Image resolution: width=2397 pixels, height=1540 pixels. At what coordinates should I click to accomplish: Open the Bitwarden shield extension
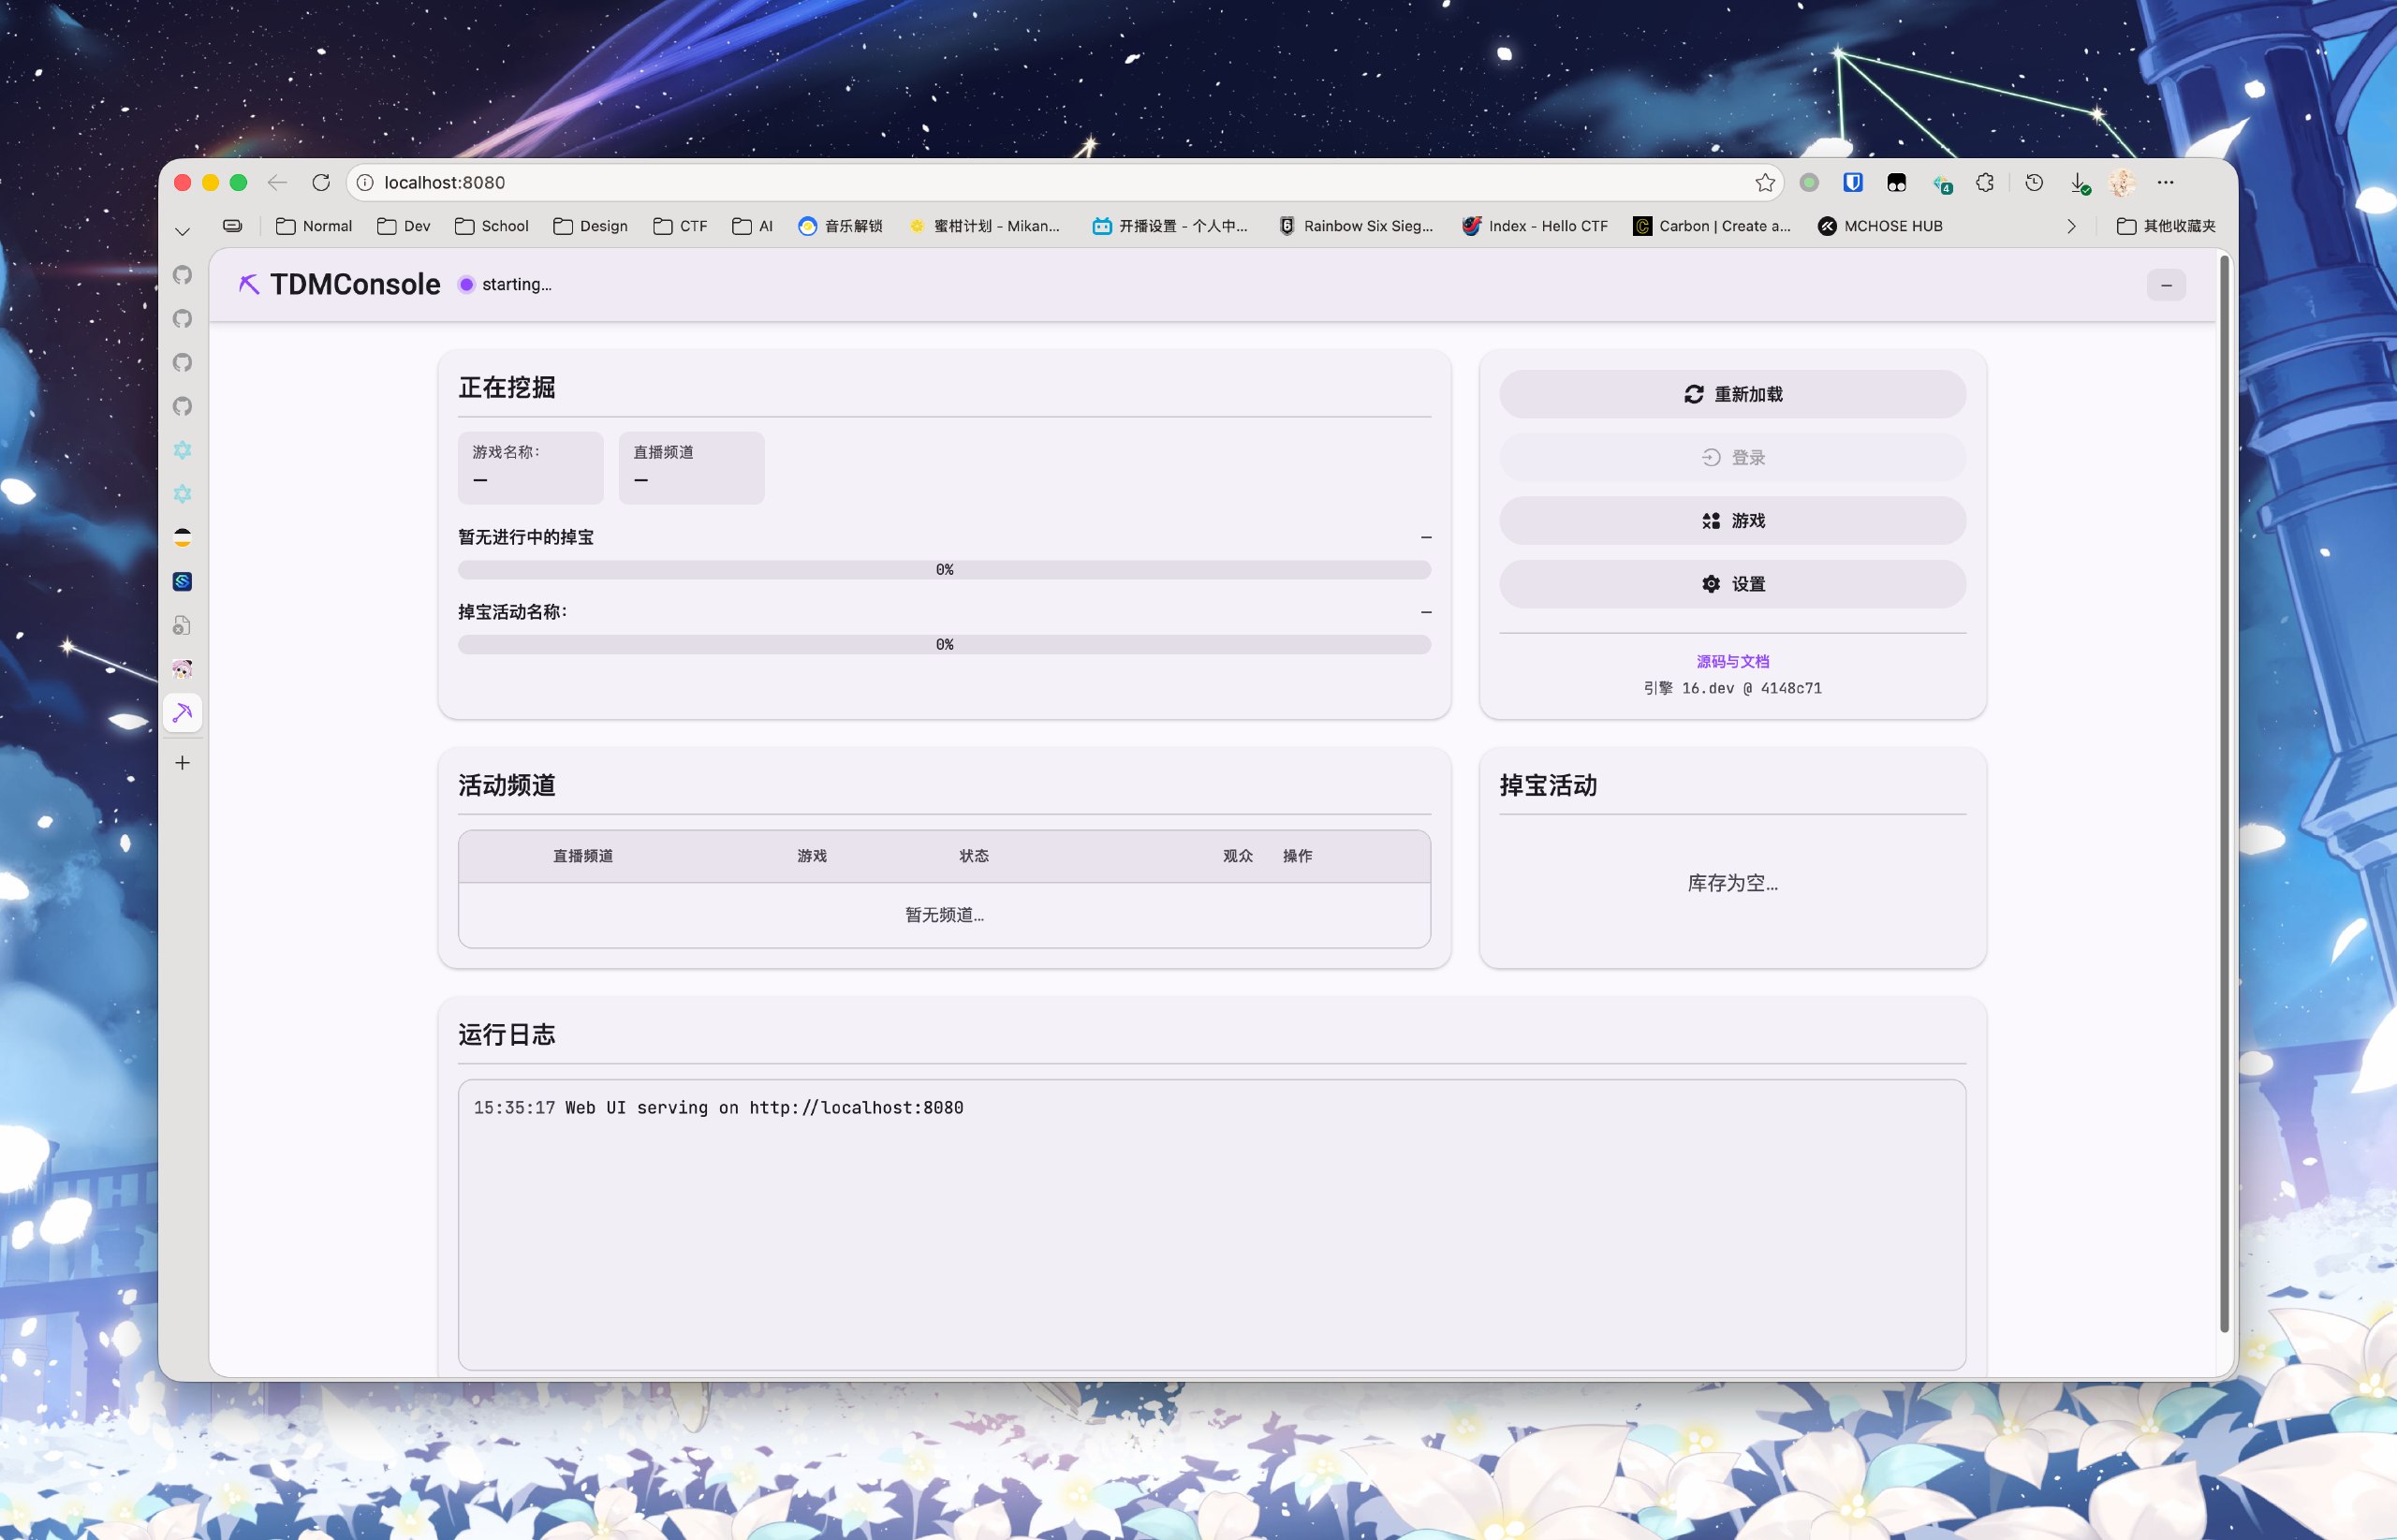(1853, 182)
